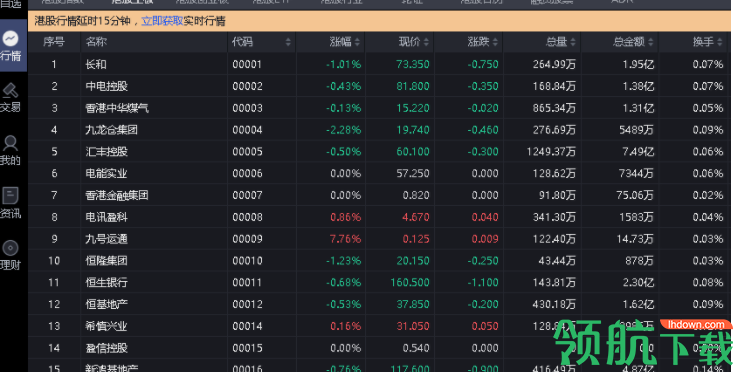Click the 75.06万 turnover amount
The image size is (733, 372).
(635, 195)
